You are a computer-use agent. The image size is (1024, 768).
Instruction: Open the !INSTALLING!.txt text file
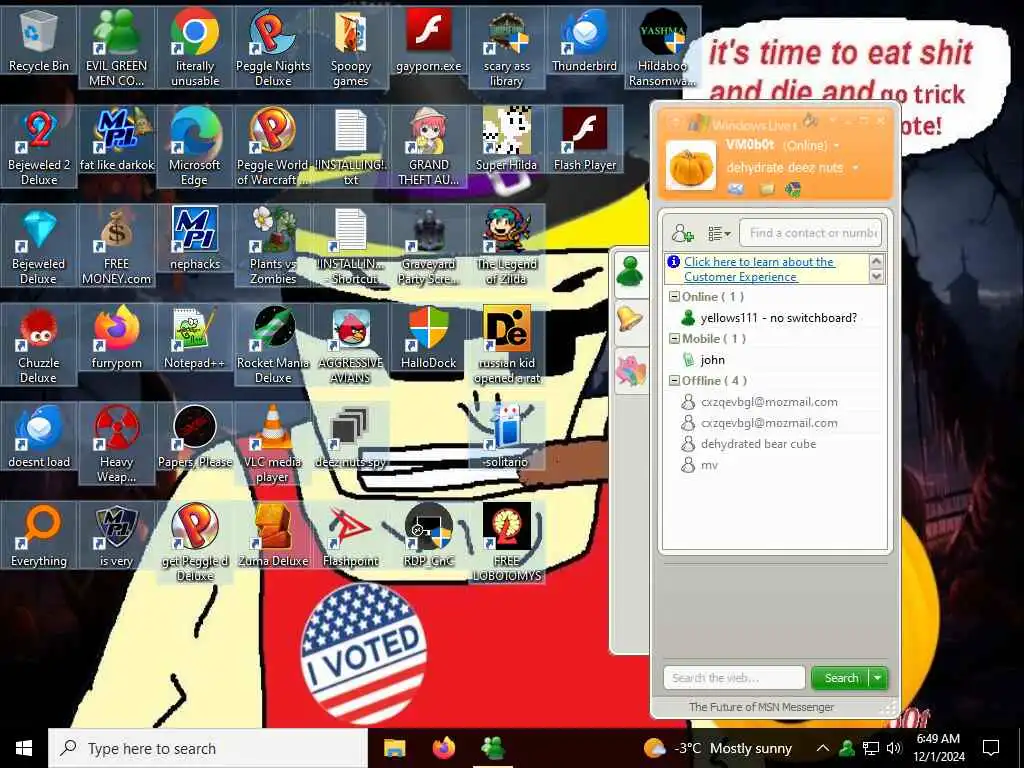click(x=351, y=147)
